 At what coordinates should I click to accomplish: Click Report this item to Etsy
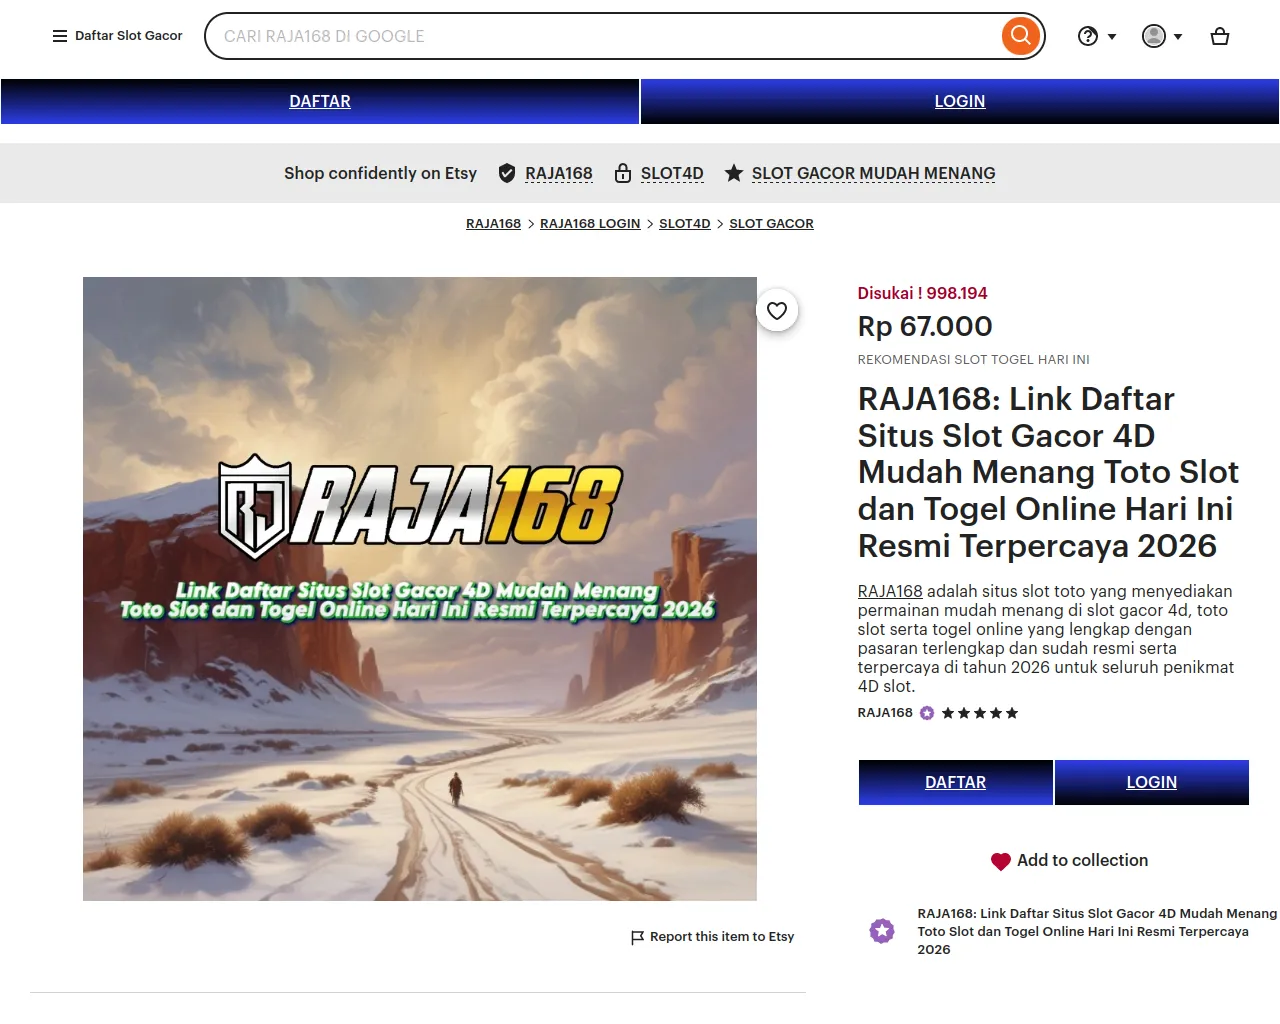(722, 937)
